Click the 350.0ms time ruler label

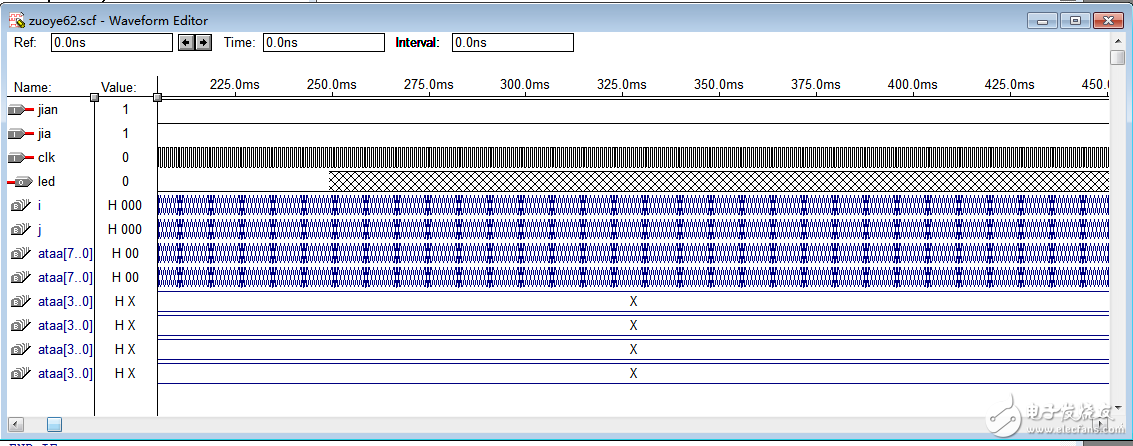[719, 84]
